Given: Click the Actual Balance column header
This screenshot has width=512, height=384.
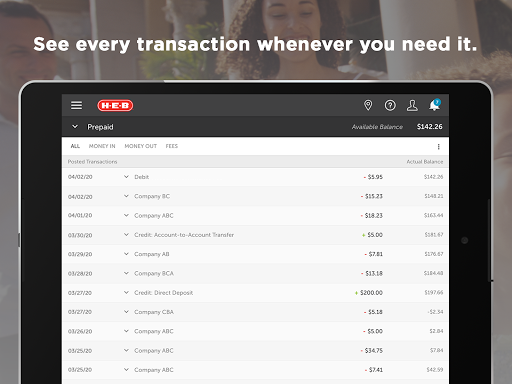Looking at the screenshot, I should click(425, 162).
